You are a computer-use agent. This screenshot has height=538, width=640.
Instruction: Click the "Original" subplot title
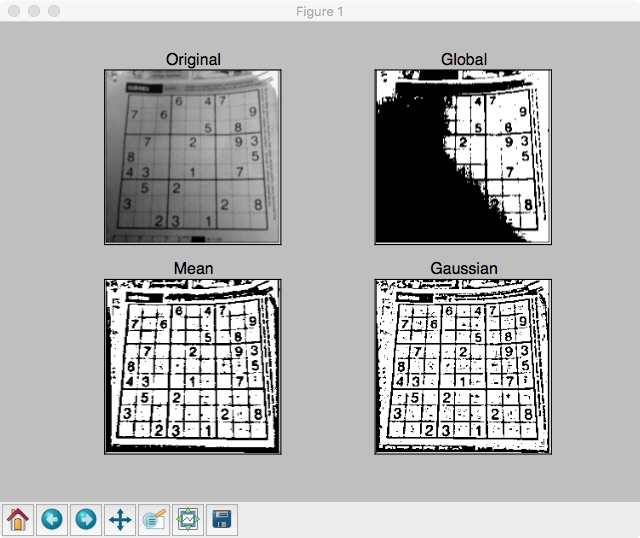coord(193,60)
